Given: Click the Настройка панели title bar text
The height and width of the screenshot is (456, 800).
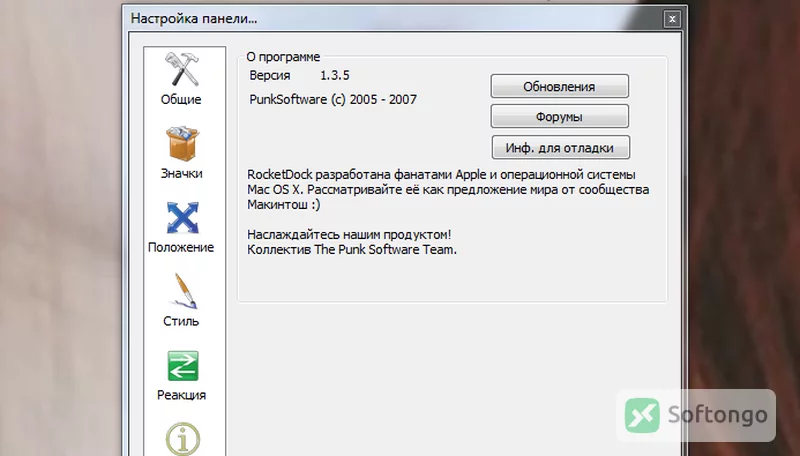Looking at the screenshot, I should pos(194,19).
